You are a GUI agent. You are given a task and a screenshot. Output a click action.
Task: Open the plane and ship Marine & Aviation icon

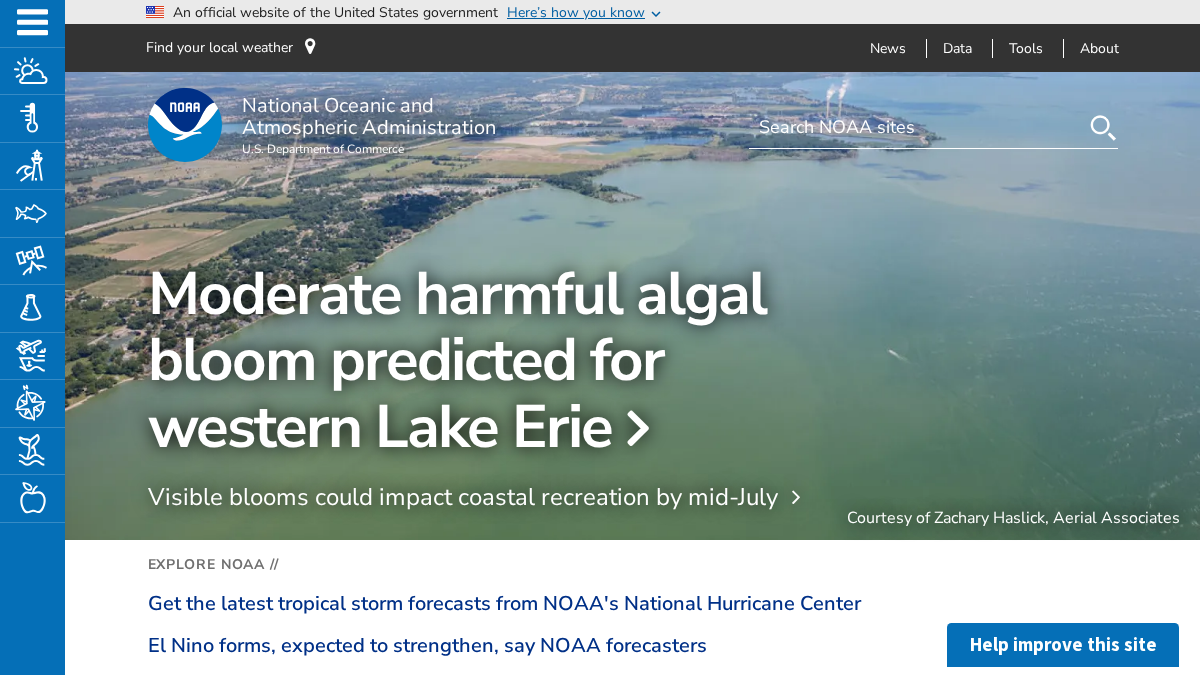pyautogui.click(x=32, y=356)
